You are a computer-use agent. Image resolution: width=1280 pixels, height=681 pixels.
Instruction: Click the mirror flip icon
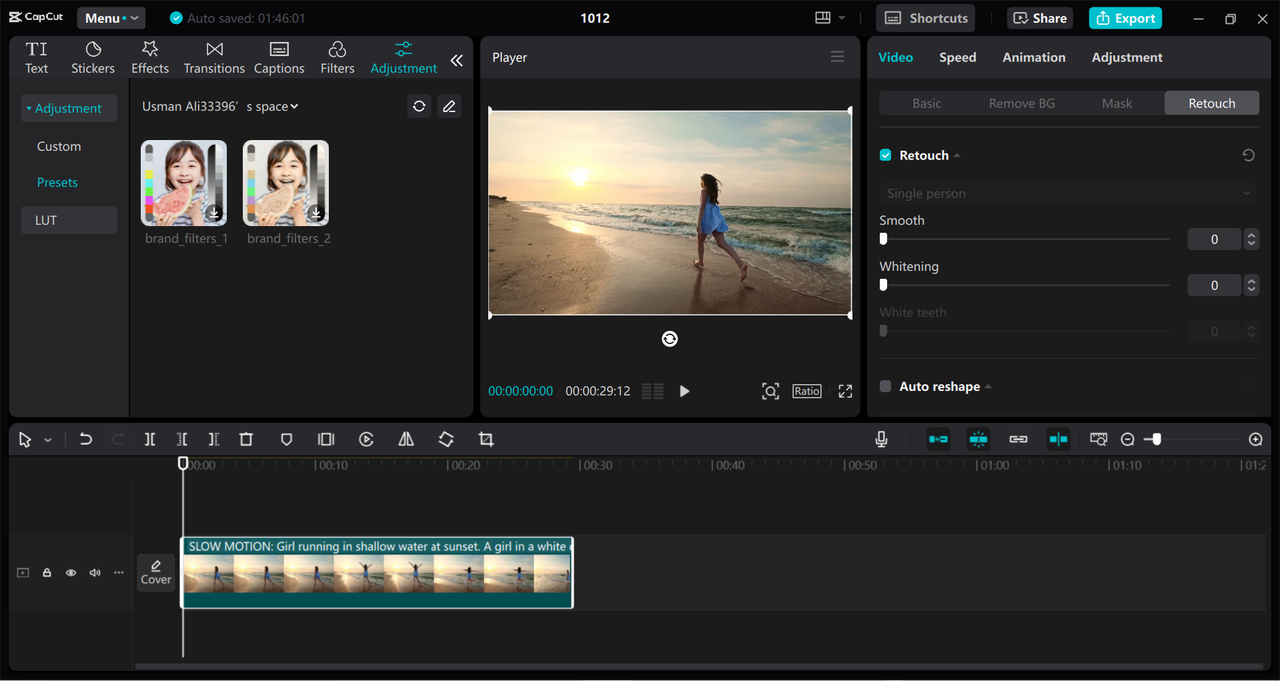(406, 439)
